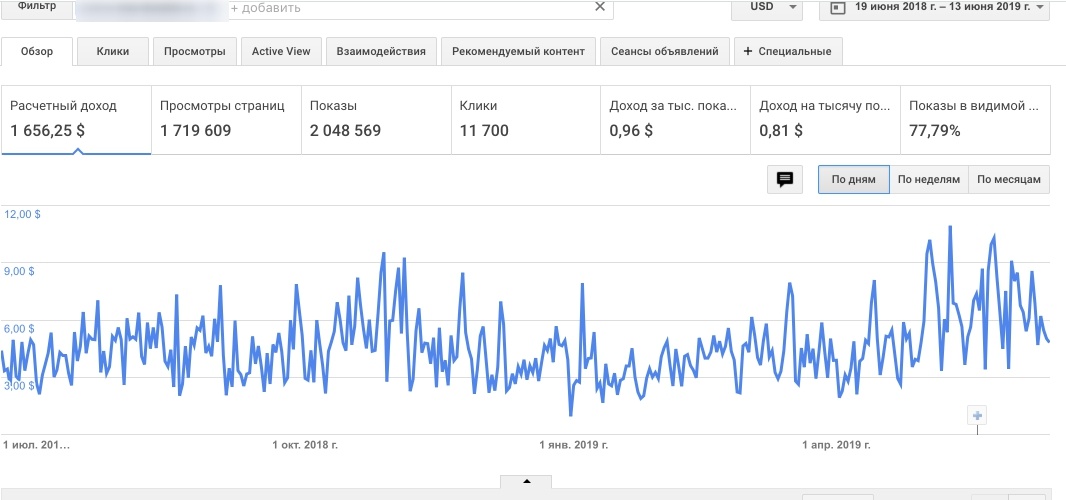Add a custom tab via + Специальные

[x=788, y=51]
